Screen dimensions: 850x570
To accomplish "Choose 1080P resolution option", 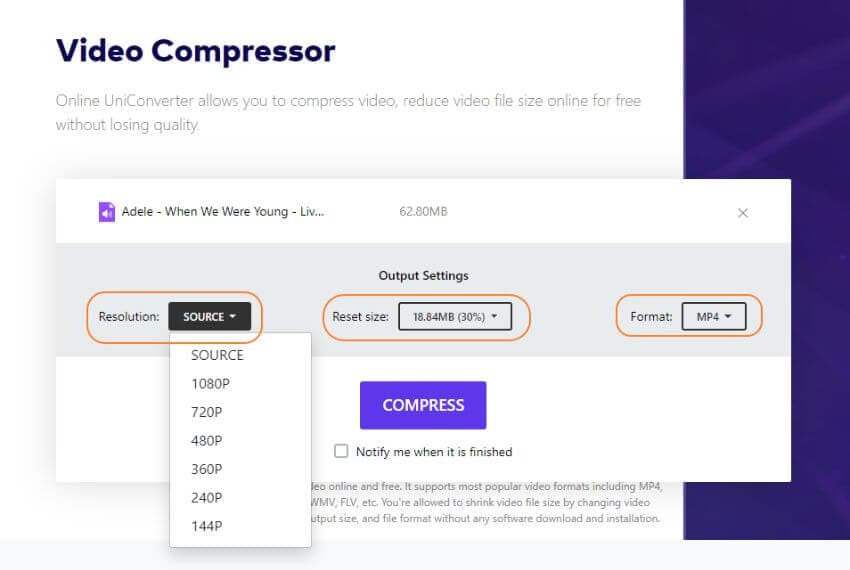I will [210, 384].
